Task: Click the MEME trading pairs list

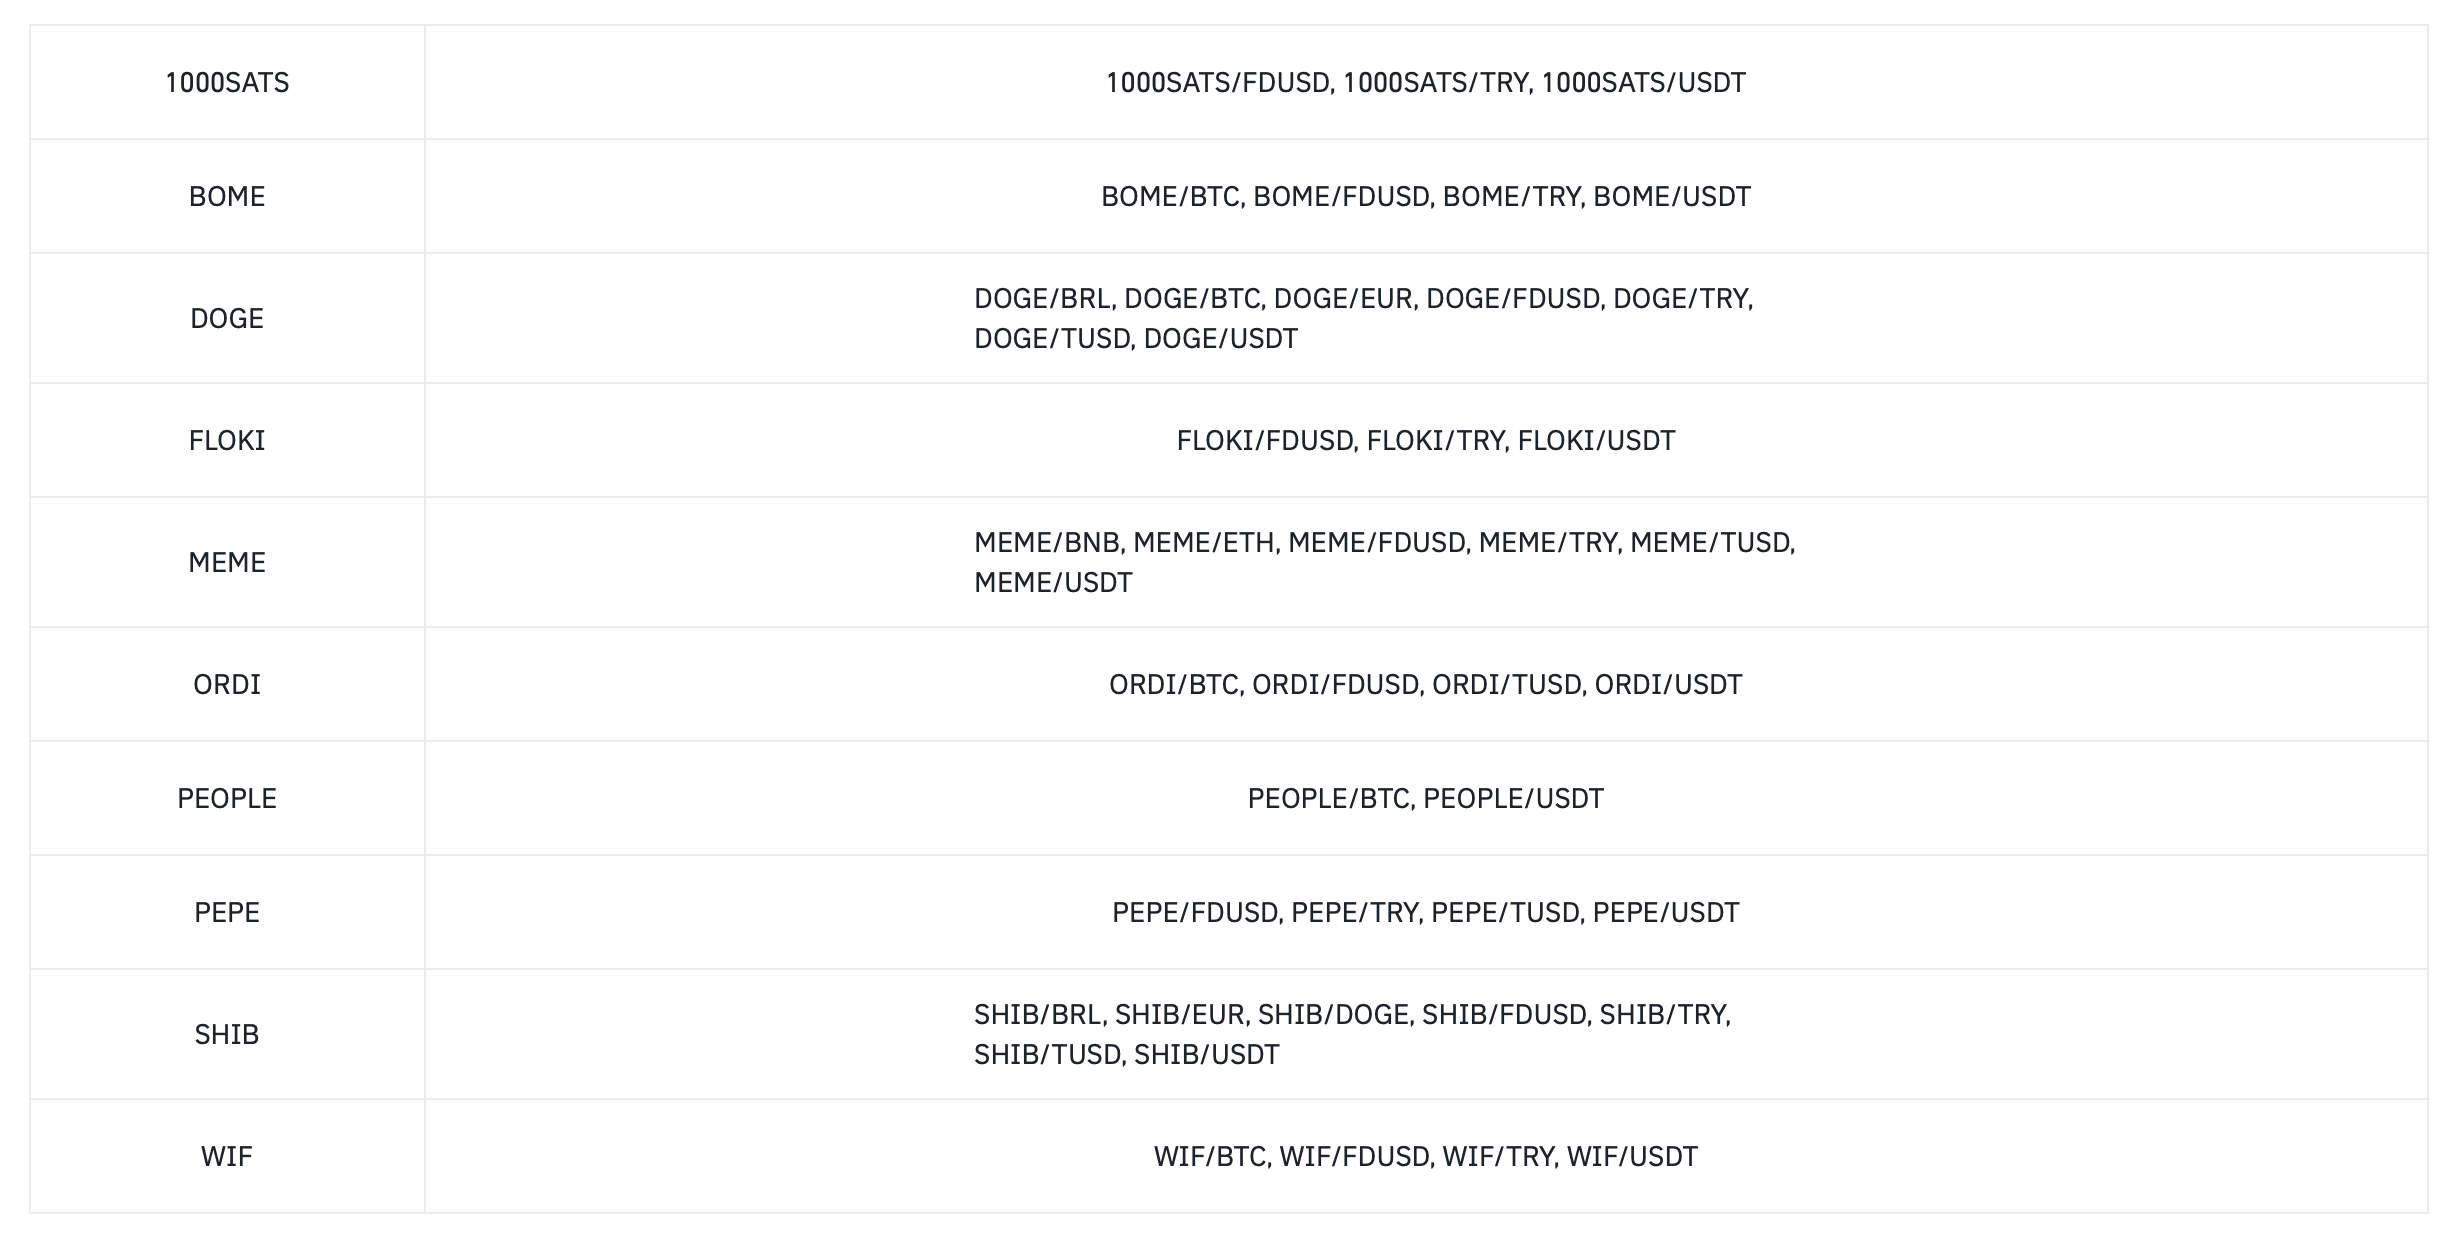Action: (x=1384, y=562)
